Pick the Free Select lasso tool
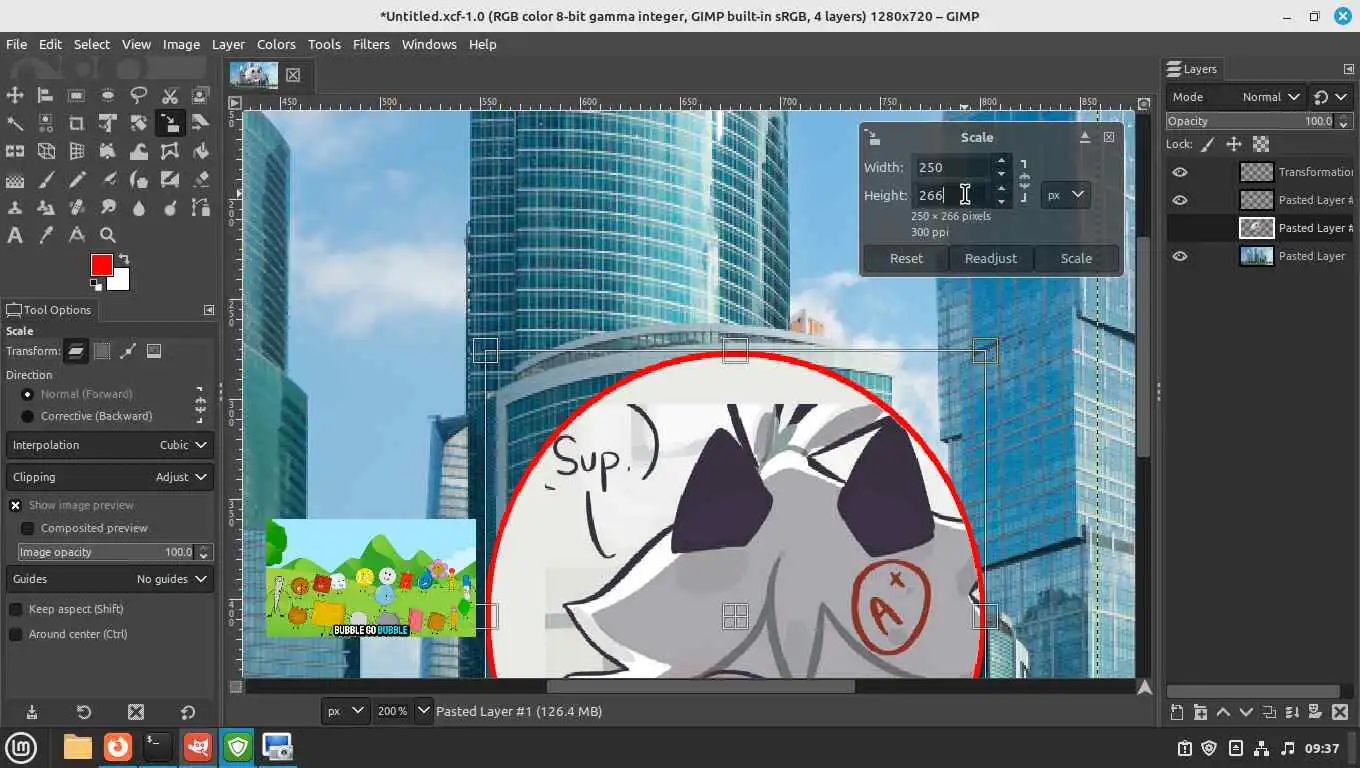The height and width of the screenshot is (768, 1360). (x=139, y=95)
